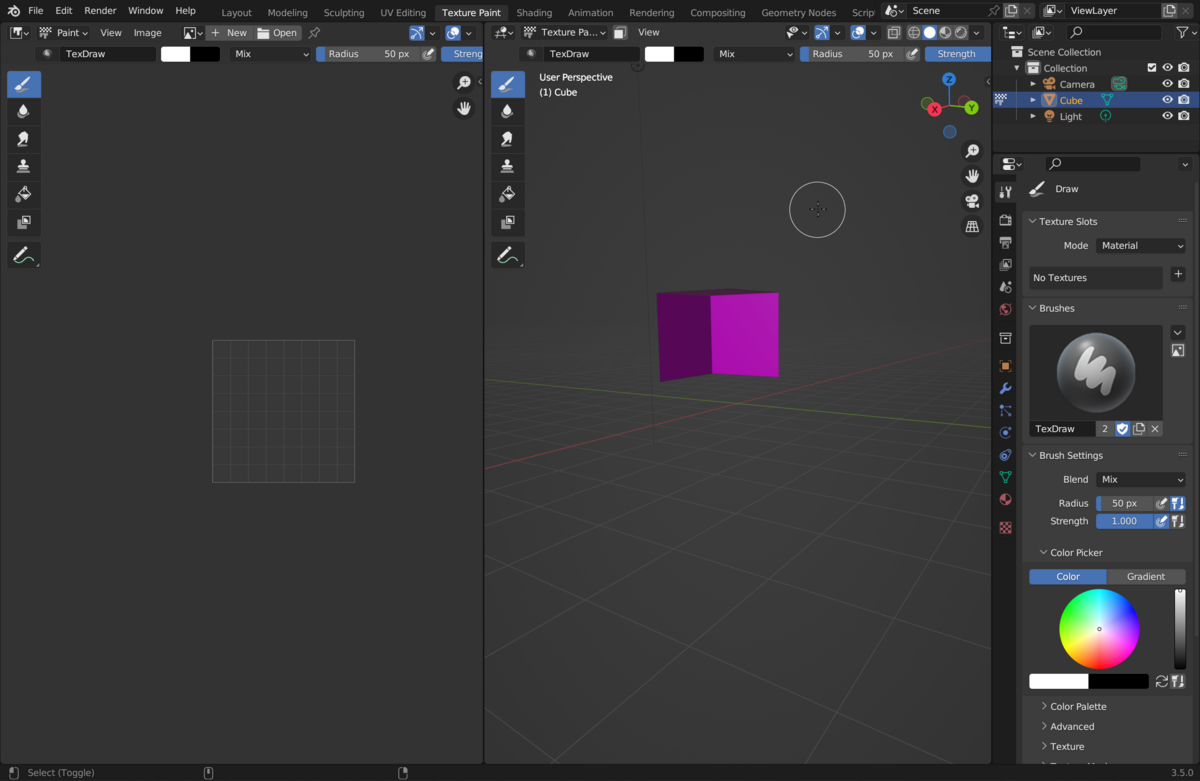Click the Z axis on navigation gizmo
This screenshot has height=781, width=1200.
(949, 79)
